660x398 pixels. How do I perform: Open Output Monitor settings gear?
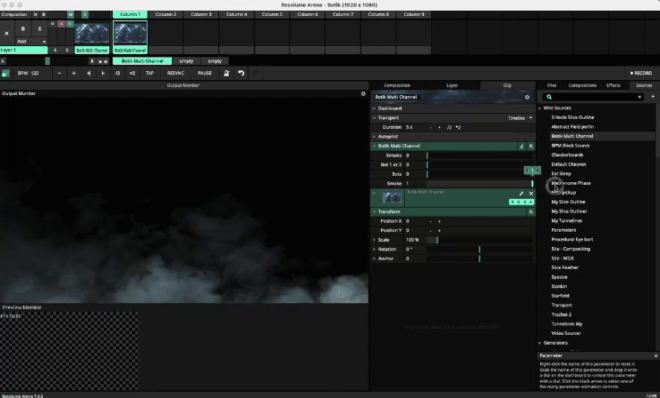click(x=363, y=93)
